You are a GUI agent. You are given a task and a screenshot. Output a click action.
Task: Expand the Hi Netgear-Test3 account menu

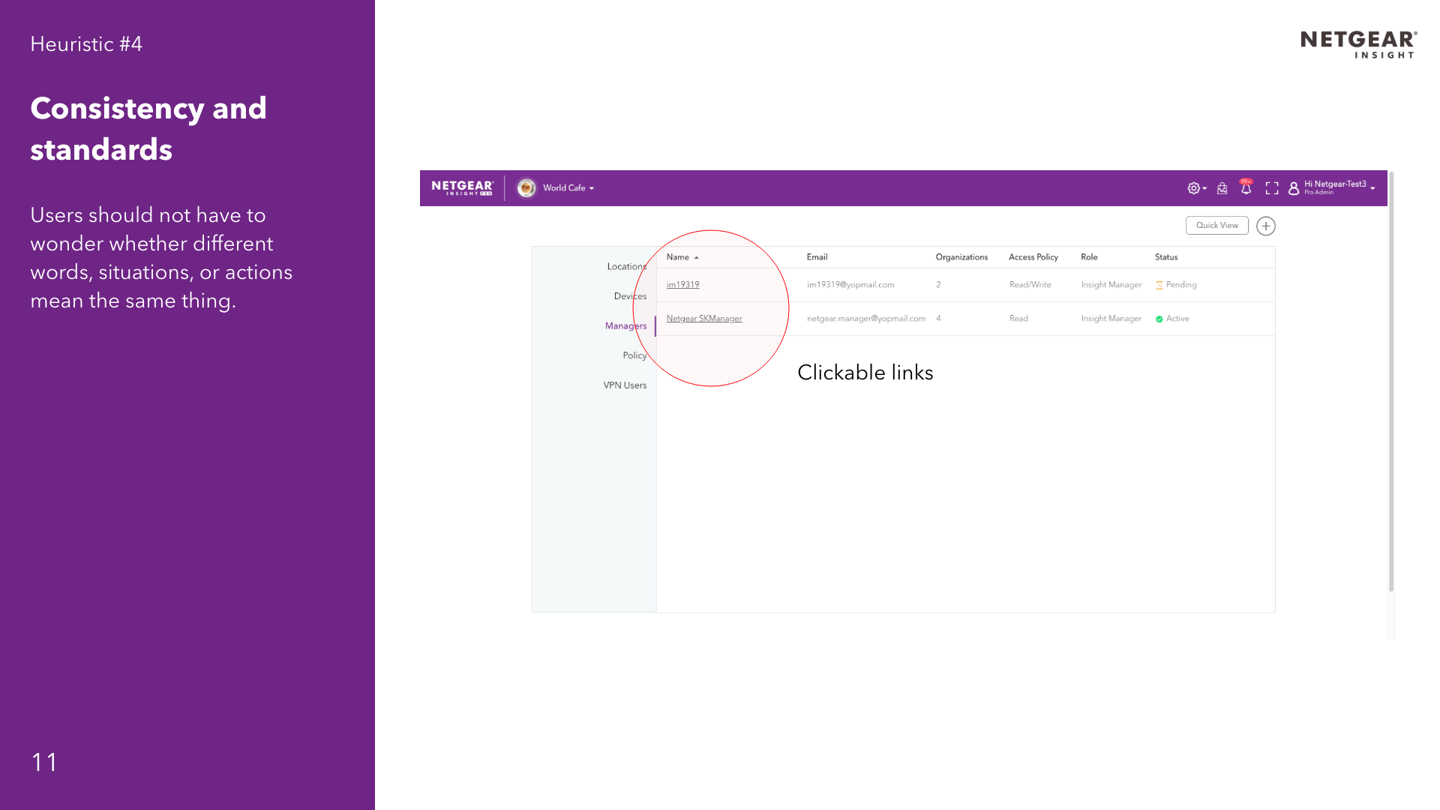[x=1339, y=187]
